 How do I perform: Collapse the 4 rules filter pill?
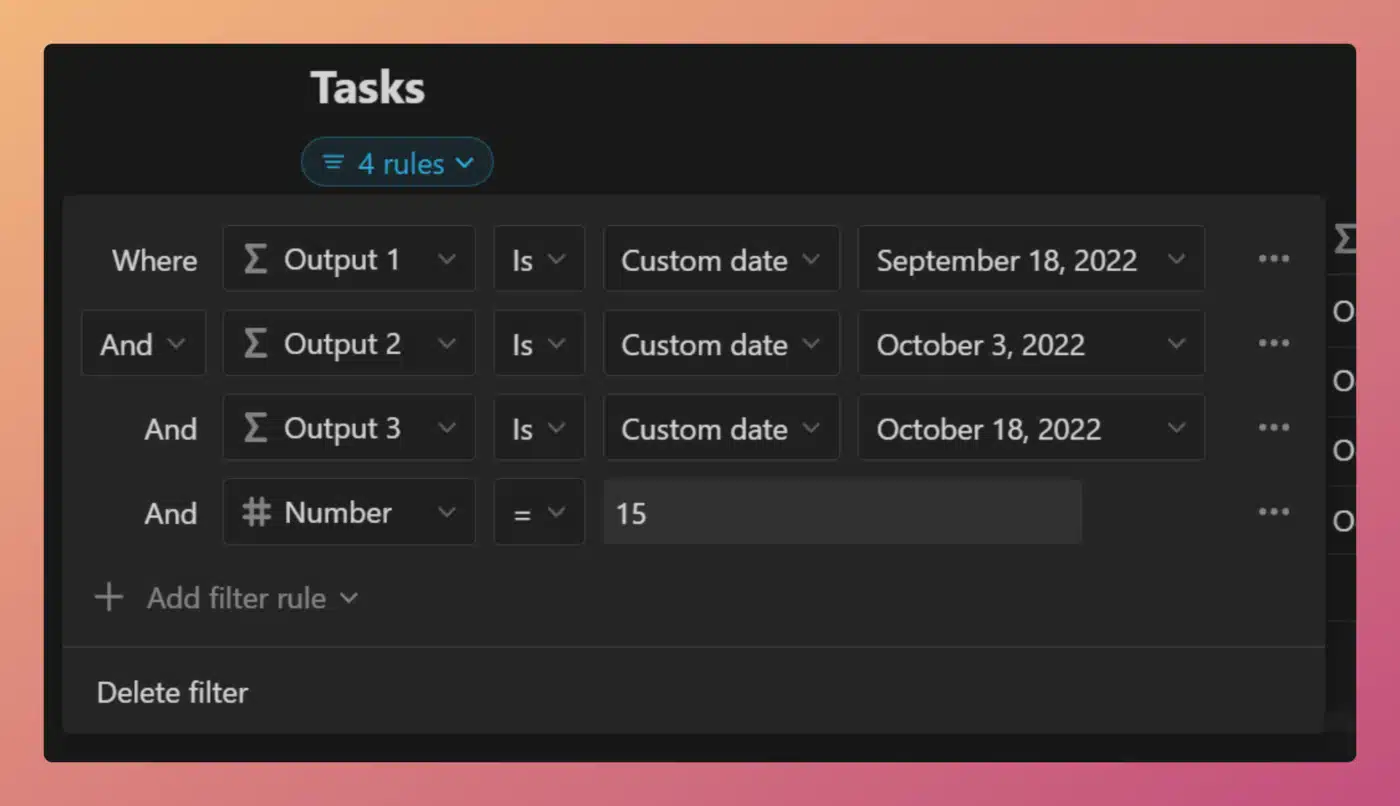397,162
